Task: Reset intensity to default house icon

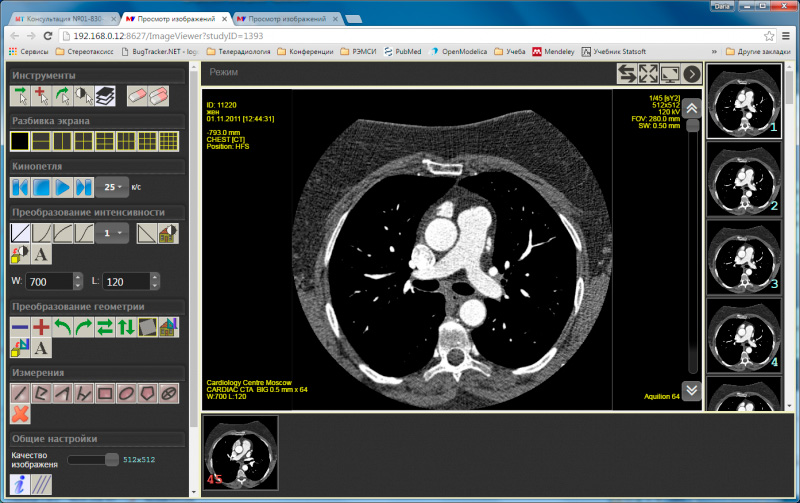Action: (168, 233)
